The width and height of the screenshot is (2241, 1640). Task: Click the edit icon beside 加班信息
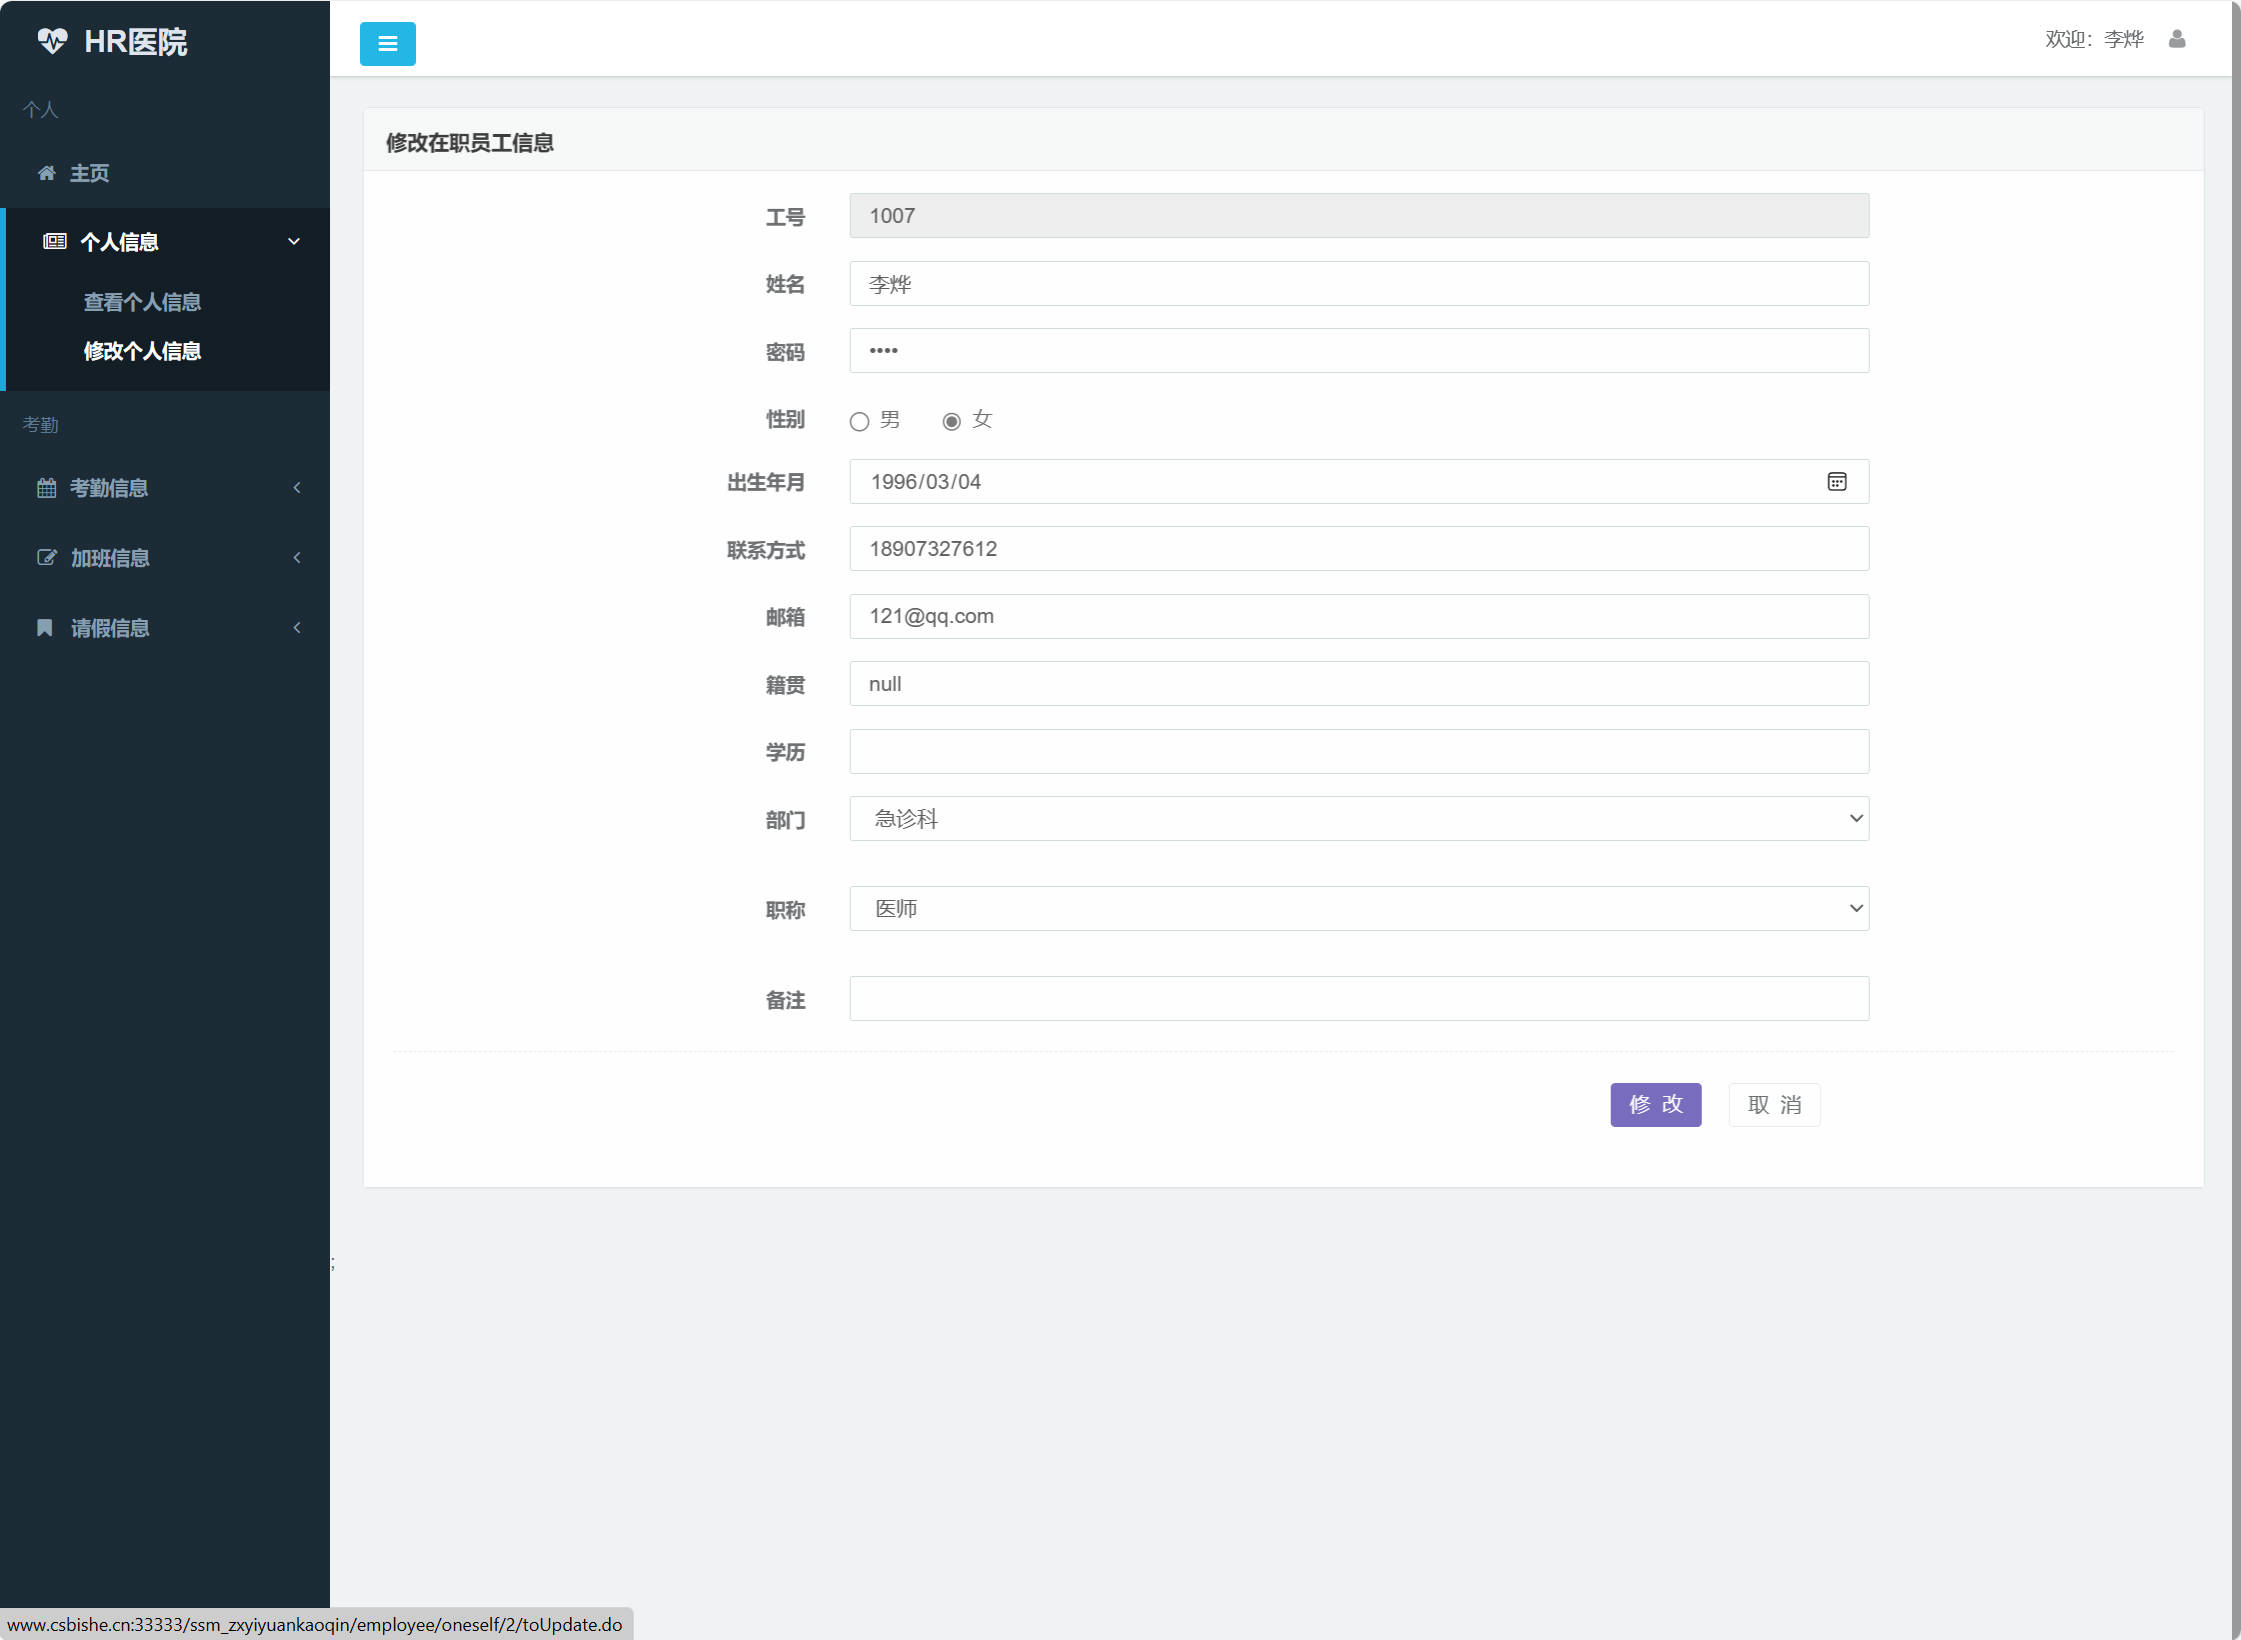pyautogui.click(x=46, y=558)
